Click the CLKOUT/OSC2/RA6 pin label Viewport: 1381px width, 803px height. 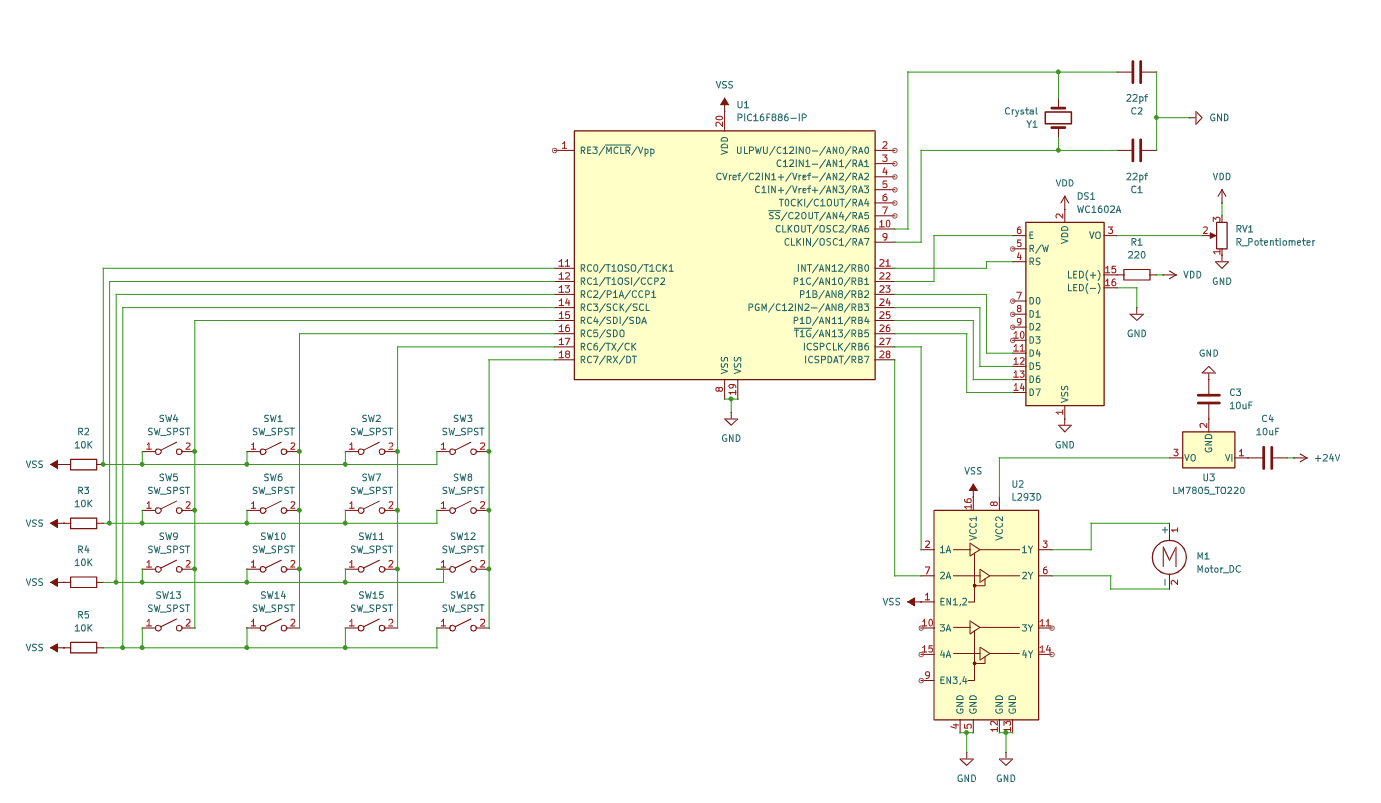[x=823, y=228]
